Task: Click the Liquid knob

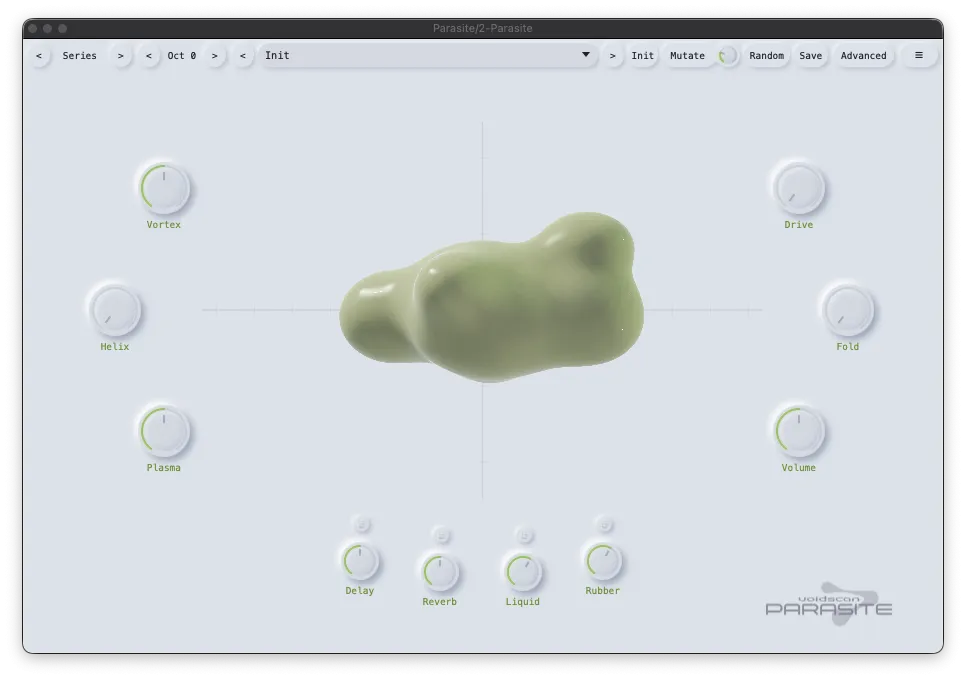Action: [523, 572]
